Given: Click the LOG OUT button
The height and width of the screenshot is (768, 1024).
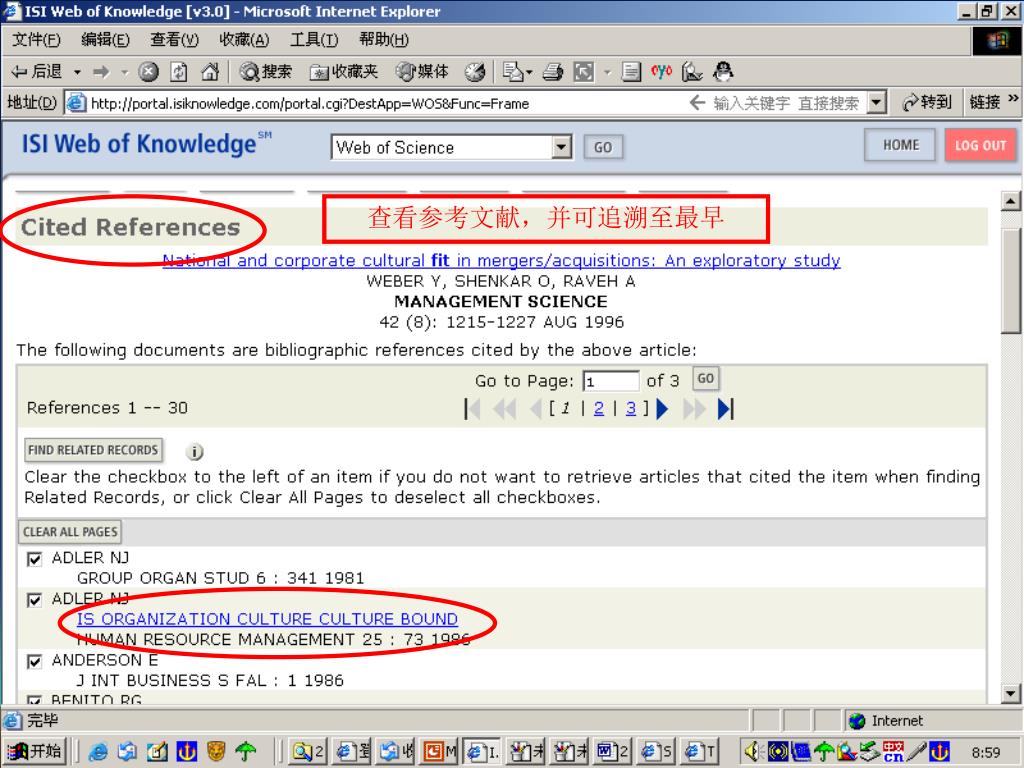Looking at the screenshot, I should point(980,145).
